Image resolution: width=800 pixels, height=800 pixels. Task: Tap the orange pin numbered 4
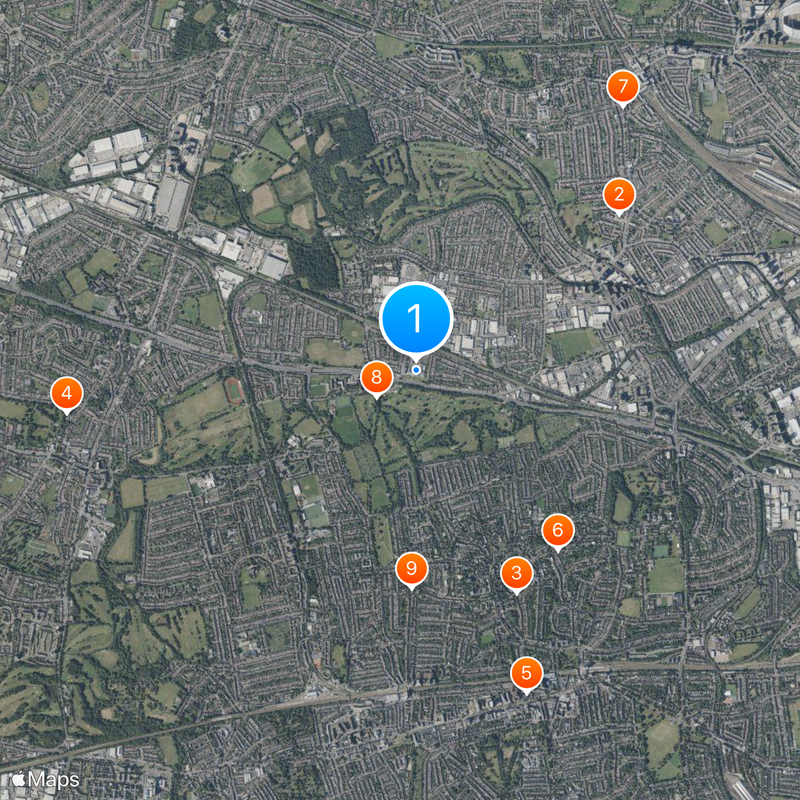[67, 394]
